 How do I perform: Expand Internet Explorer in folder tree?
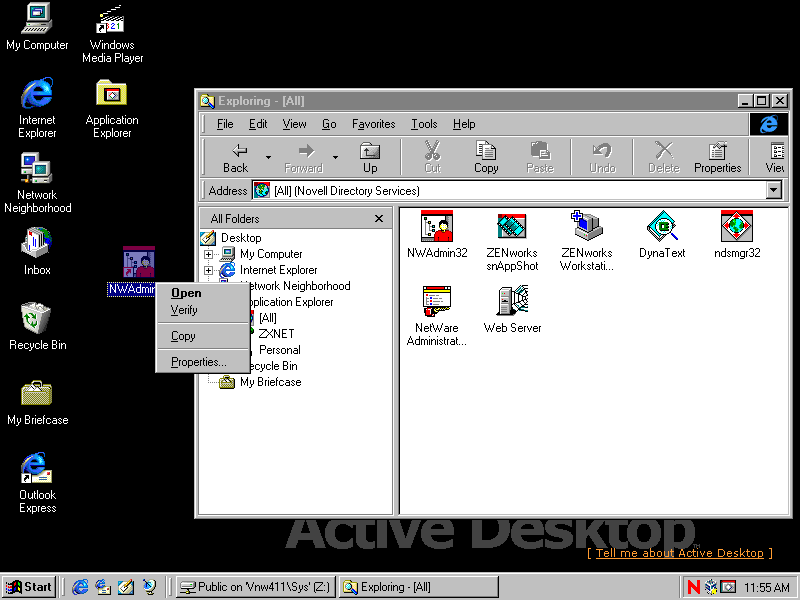coord(208,270)
